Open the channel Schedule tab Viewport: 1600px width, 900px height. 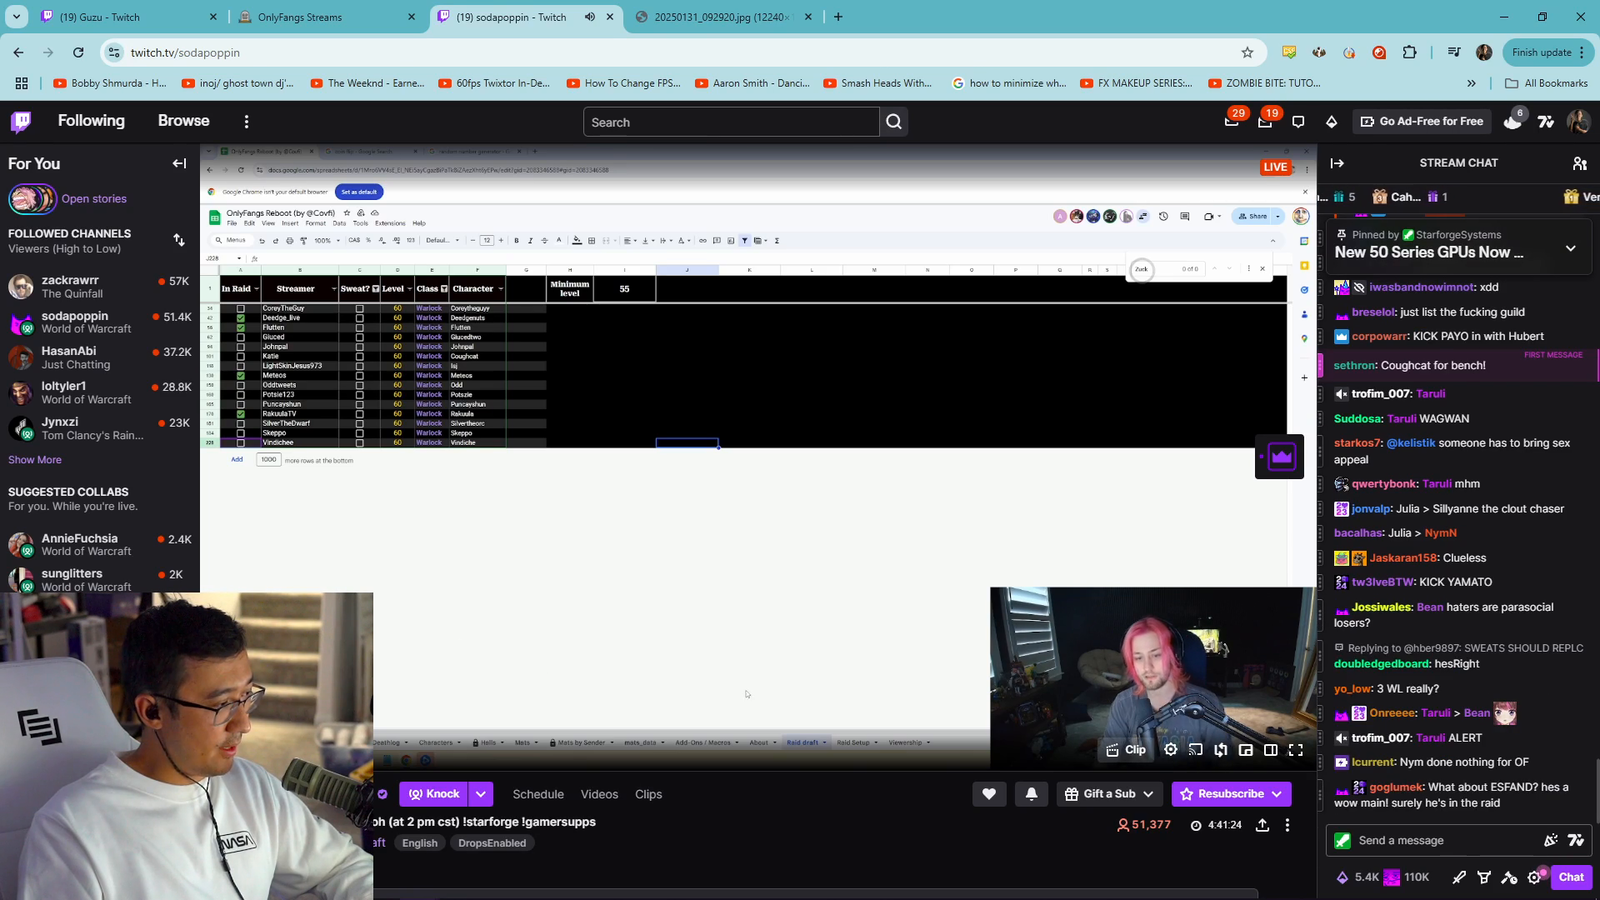click(538, 794)
